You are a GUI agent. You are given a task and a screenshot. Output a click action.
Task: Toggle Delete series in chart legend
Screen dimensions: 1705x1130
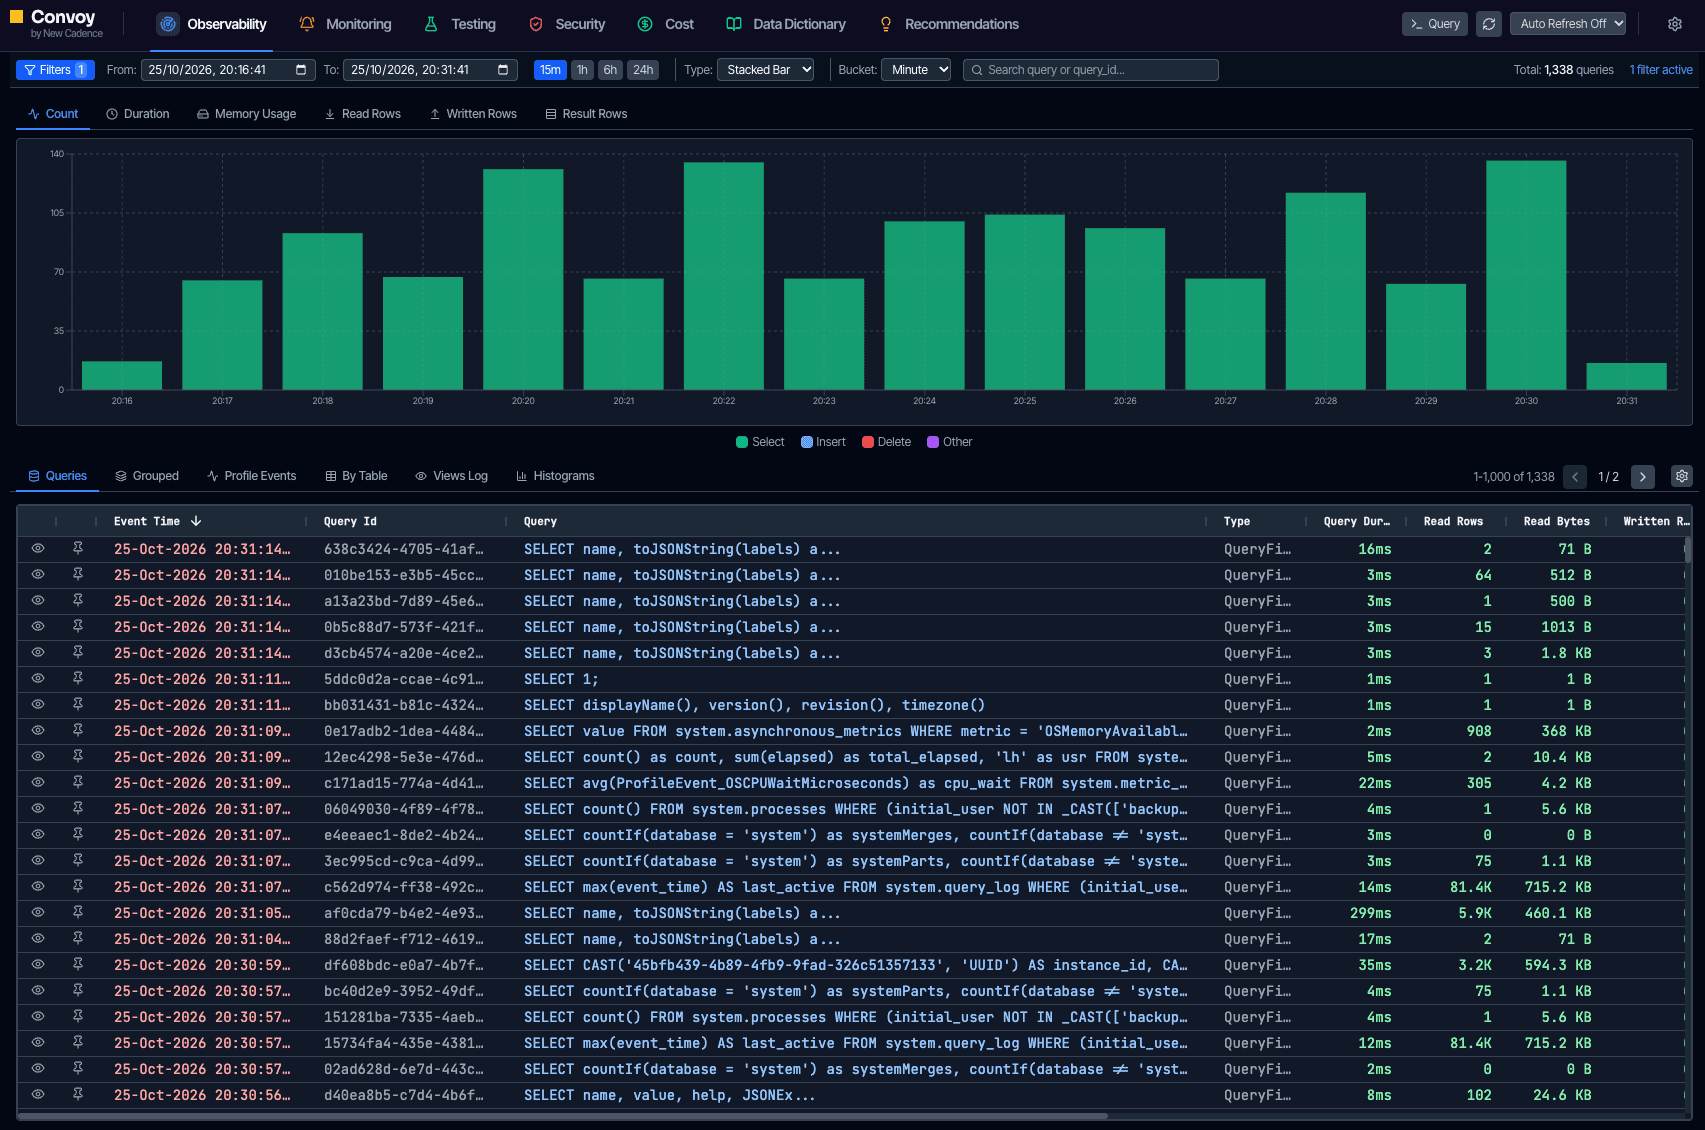click(x=886, y=442)
